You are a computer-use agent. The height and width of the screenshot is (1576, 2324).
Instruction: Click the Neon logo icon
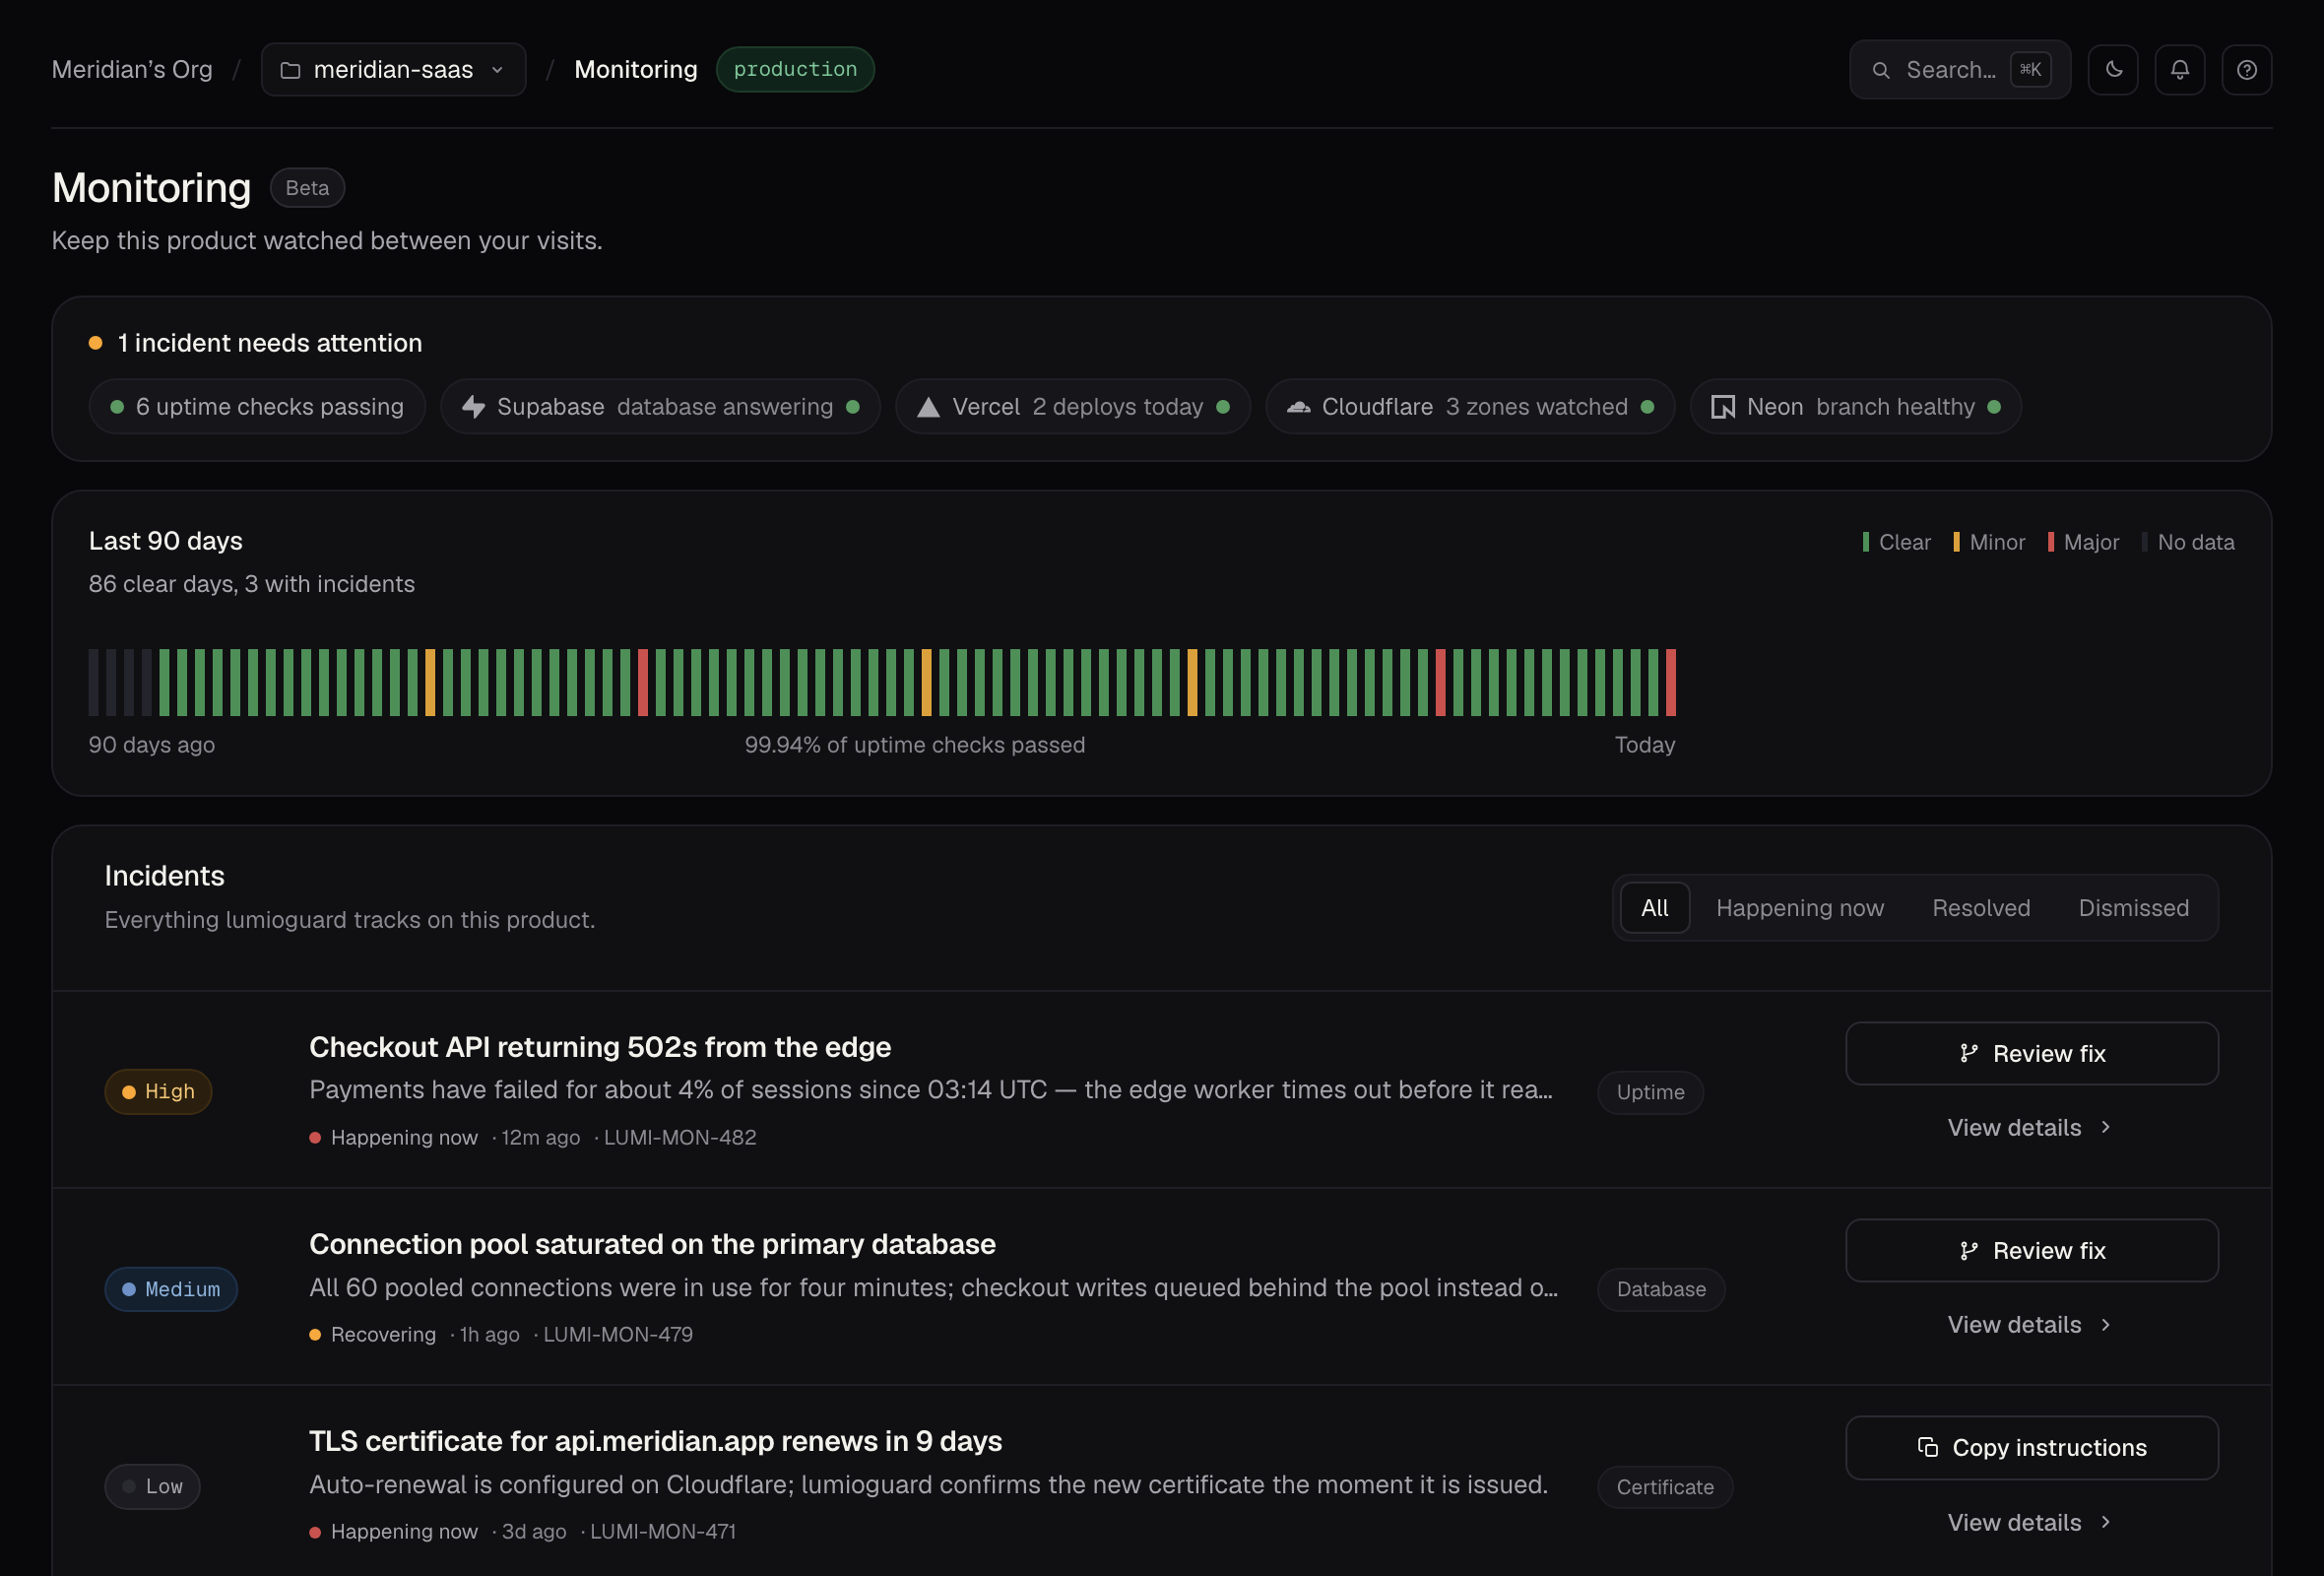1723,407
